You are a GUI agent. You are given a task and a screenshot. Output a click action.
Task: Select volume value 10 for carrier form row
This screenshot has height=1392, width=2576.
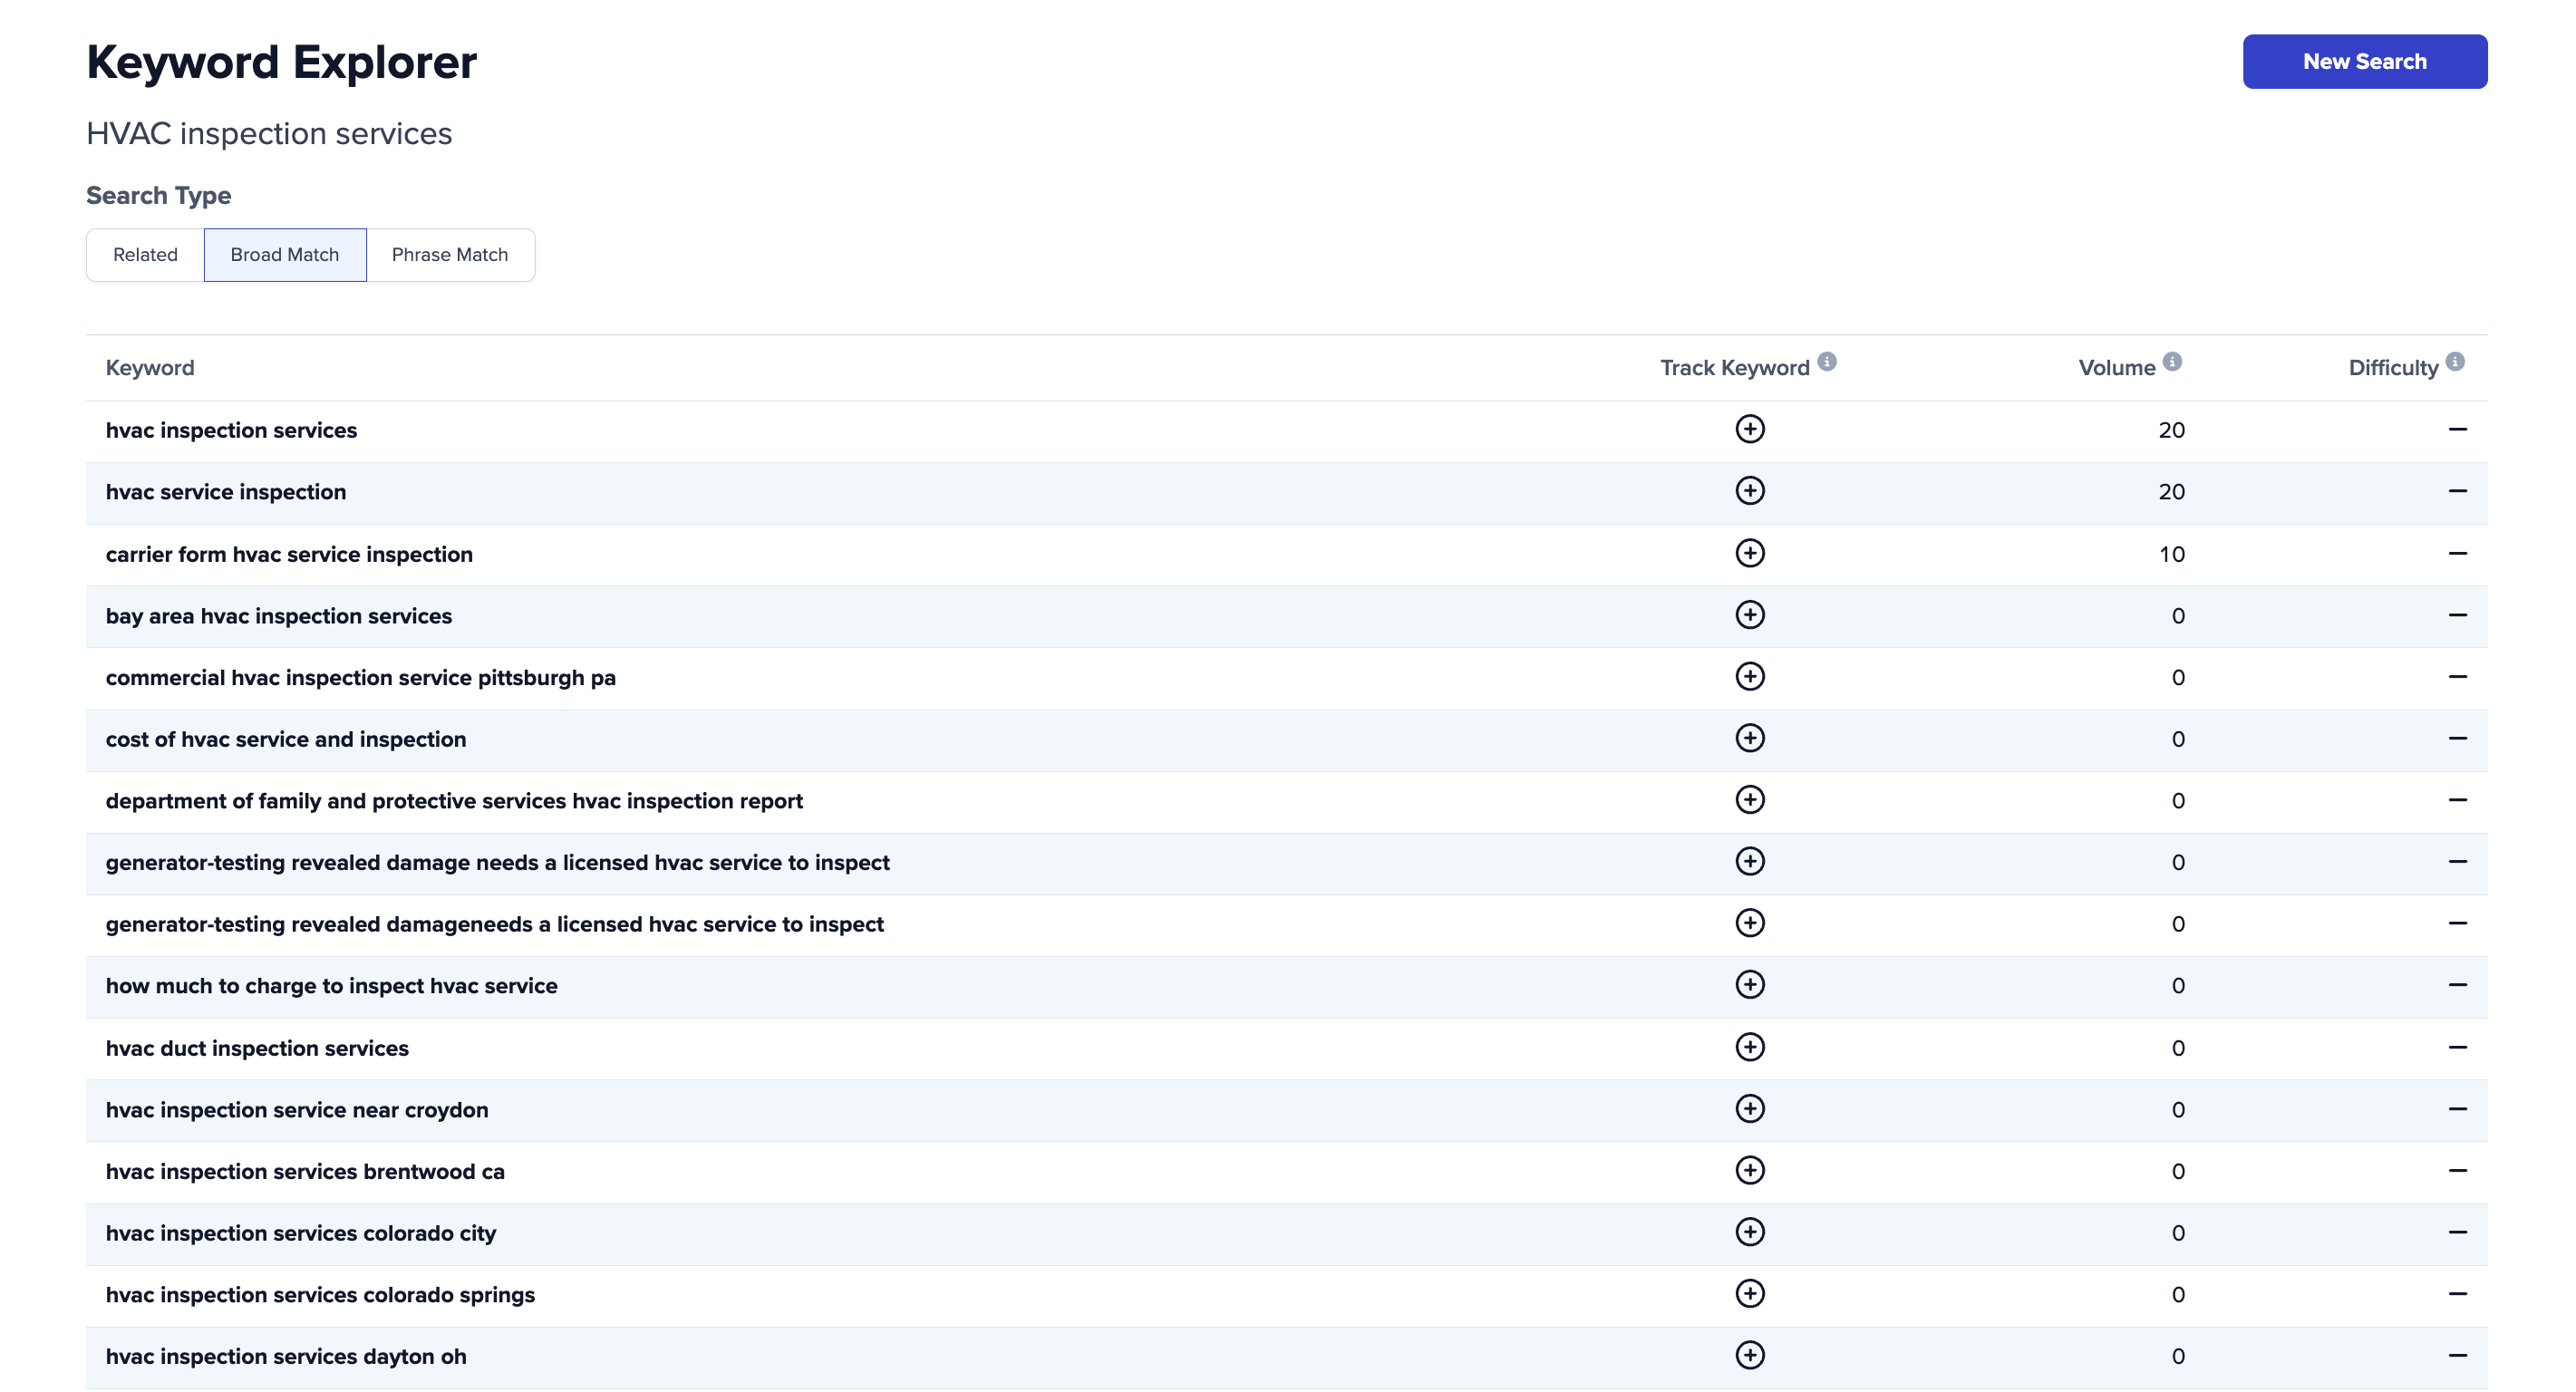click(x=2171, y=554)
